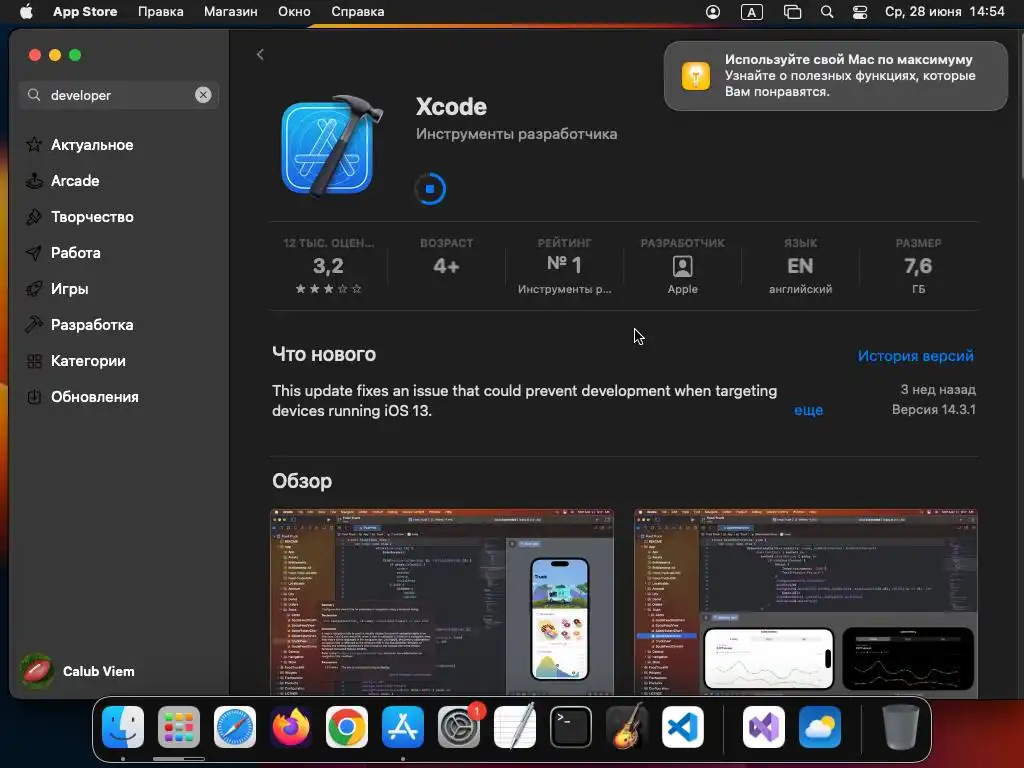
Task: Click the page vertical scrollbar
Action: pos(1020,104)
